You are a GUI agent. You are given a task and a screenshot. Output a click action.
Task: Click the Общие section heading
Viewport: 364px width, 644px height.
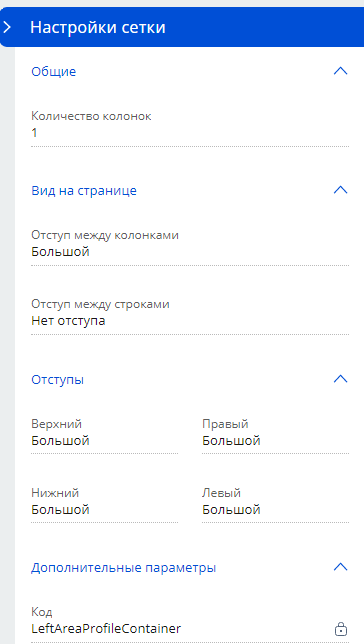coord(54,71)
